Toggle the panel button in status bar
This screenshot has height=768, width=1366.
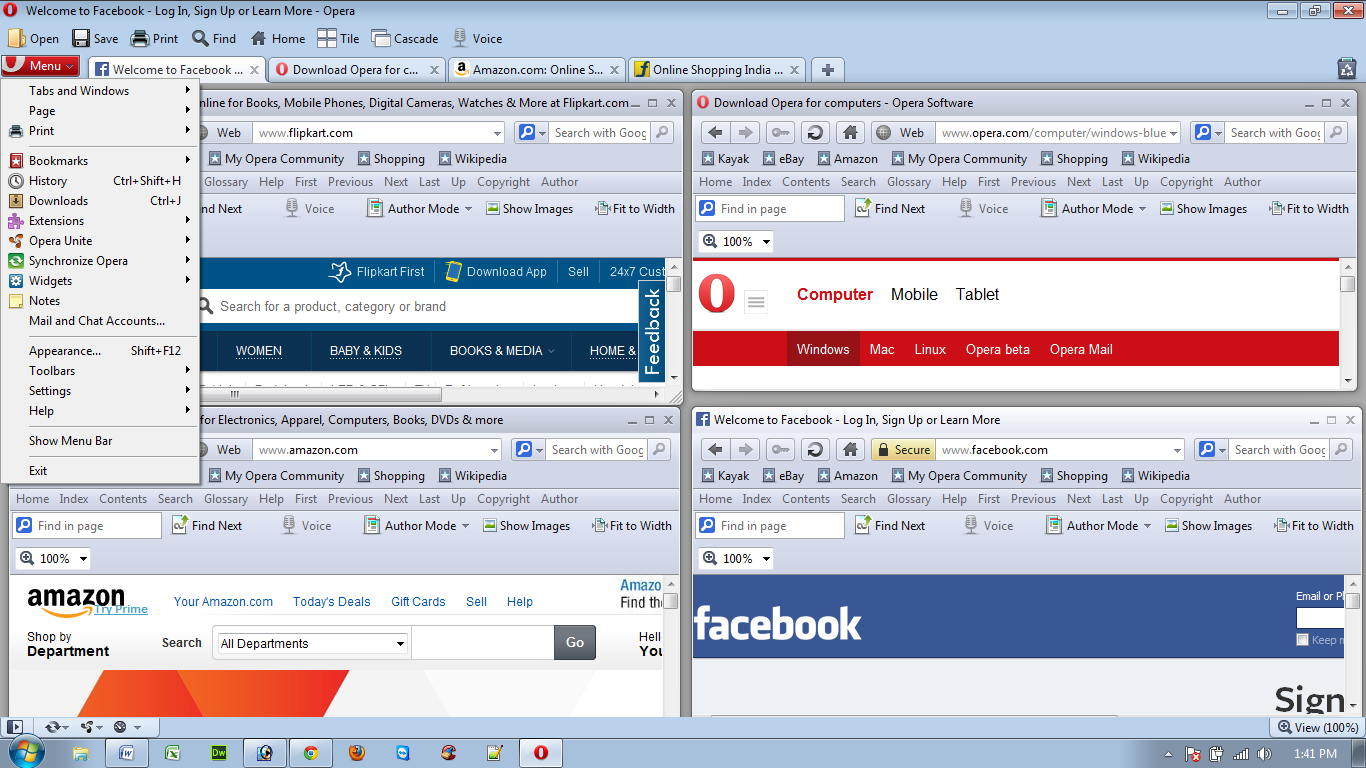tap(14, 727)
